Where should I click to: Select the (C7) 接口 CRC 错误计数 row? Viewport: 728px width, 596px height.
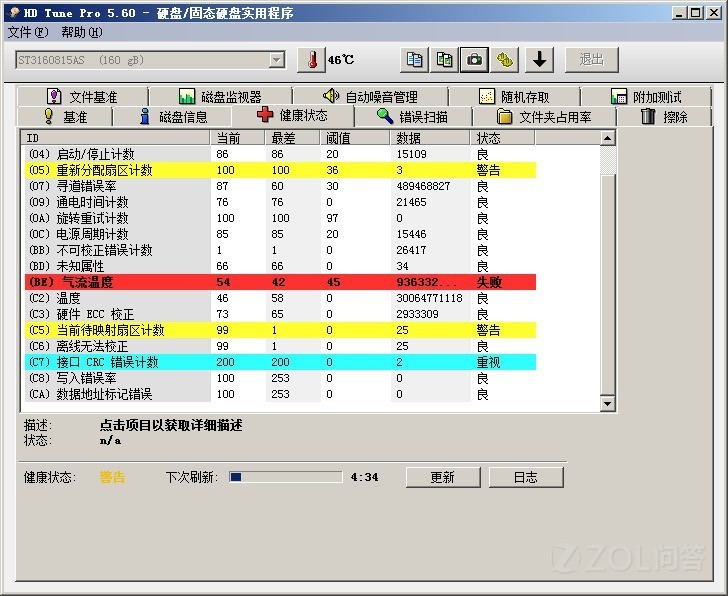(280, 362)
